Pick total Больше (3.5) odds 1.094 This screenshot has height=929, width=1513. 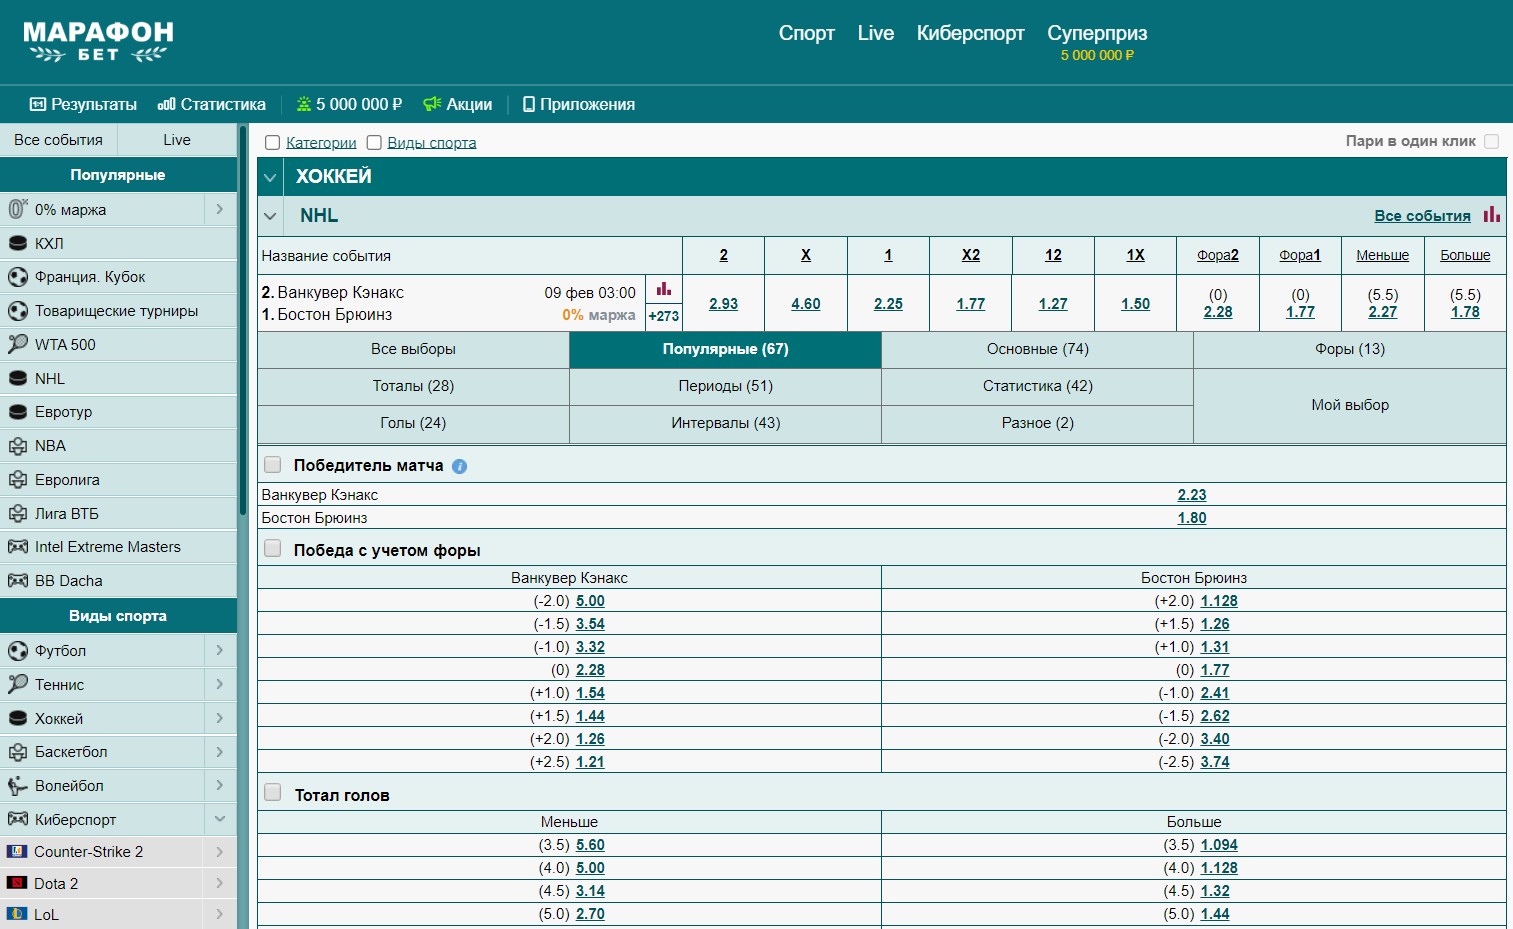click(x=1219, y=845)
